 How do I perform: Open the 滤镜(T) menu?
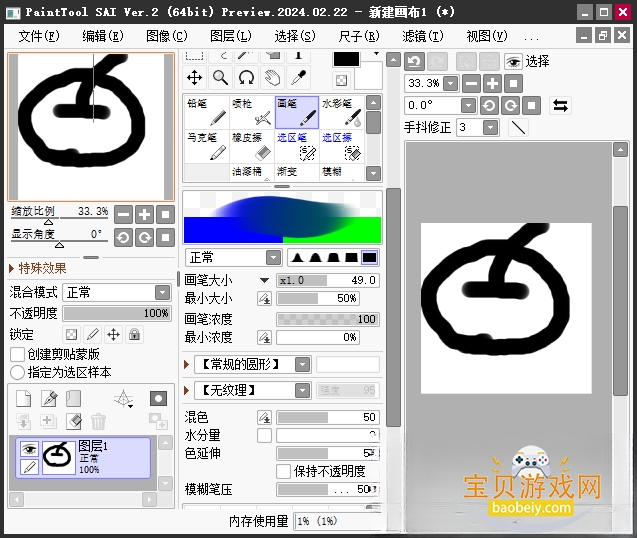tap(422, 36)
